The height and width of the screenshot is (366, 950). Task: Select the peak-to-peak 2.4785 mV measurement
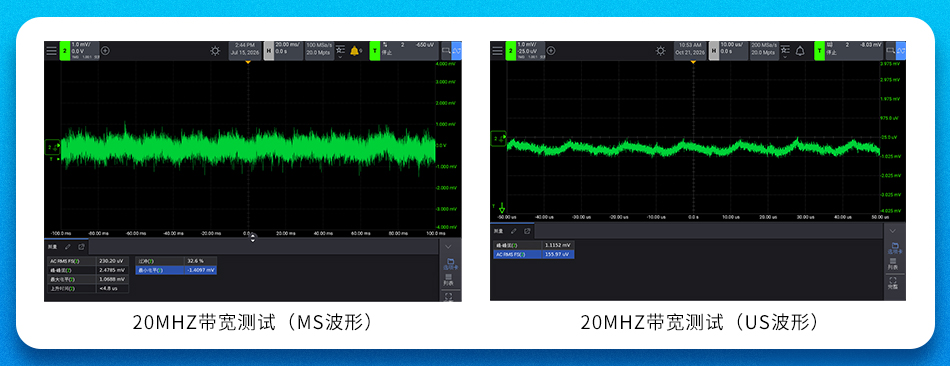(88, 270)
